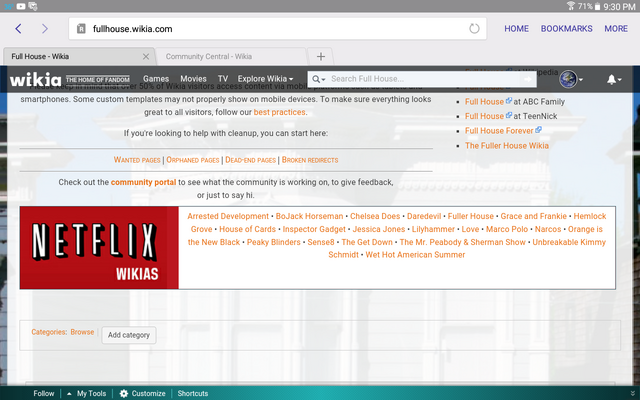640x400 pixels.
Task: Open the Chelsea Does wiki link
Action: 375,216
